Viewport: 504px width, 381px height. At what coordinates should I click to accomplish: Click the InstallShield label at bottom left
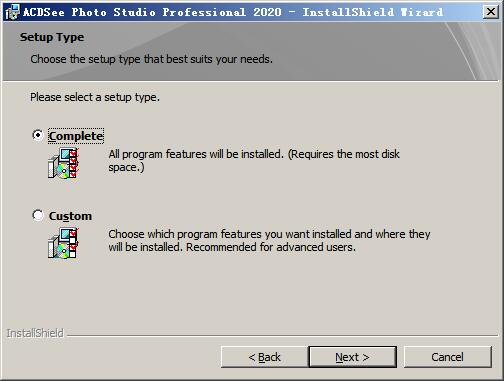click(x=35, y=333)
